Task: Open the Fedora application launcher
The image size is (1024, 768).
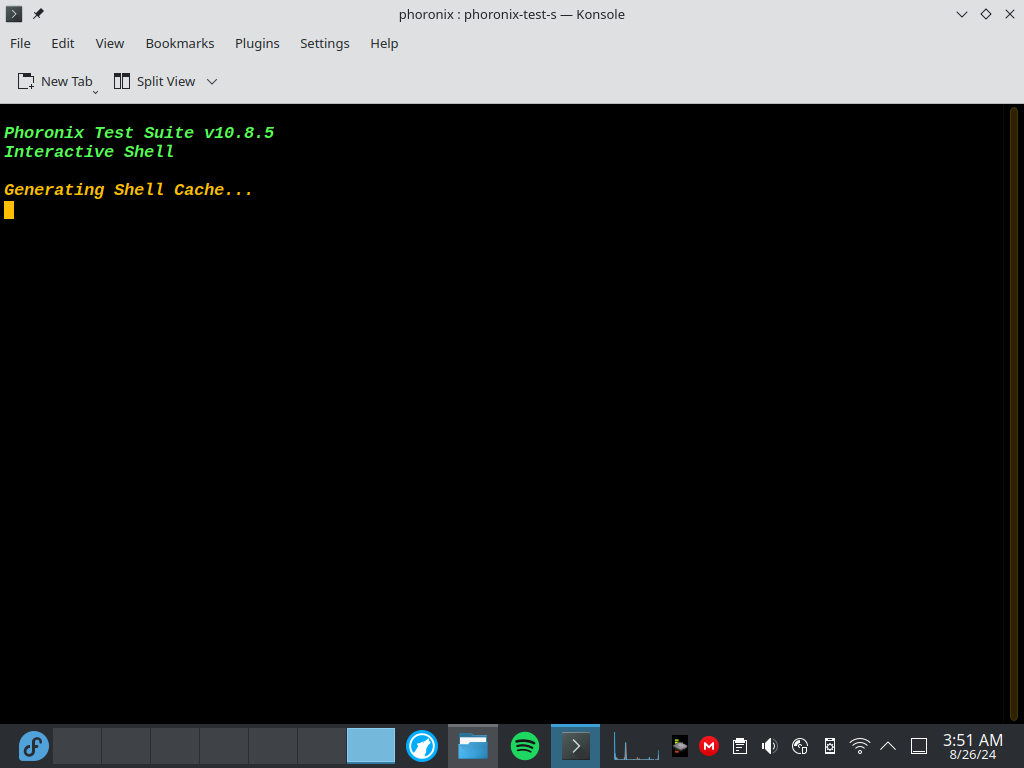Action: 33,746
